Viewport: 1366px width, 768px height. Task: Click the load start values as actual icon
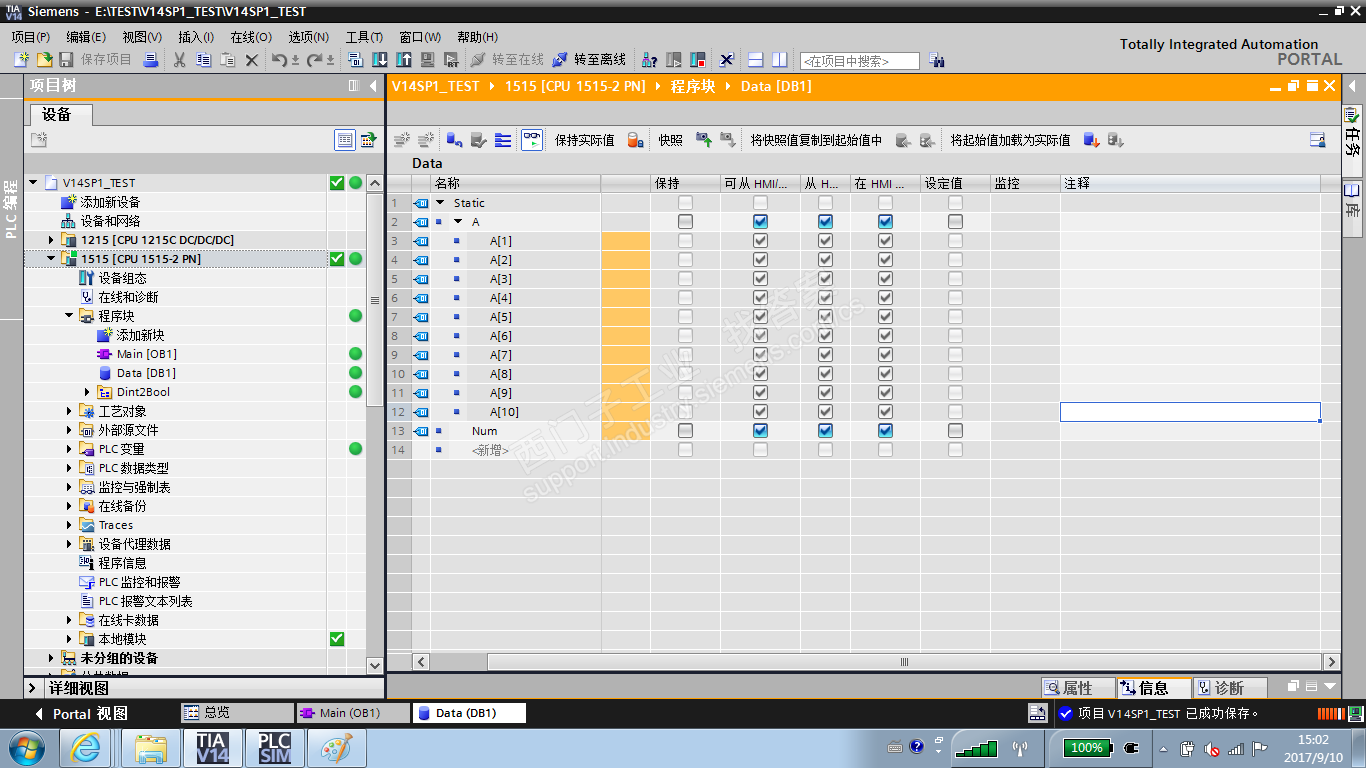[1092, 140]
